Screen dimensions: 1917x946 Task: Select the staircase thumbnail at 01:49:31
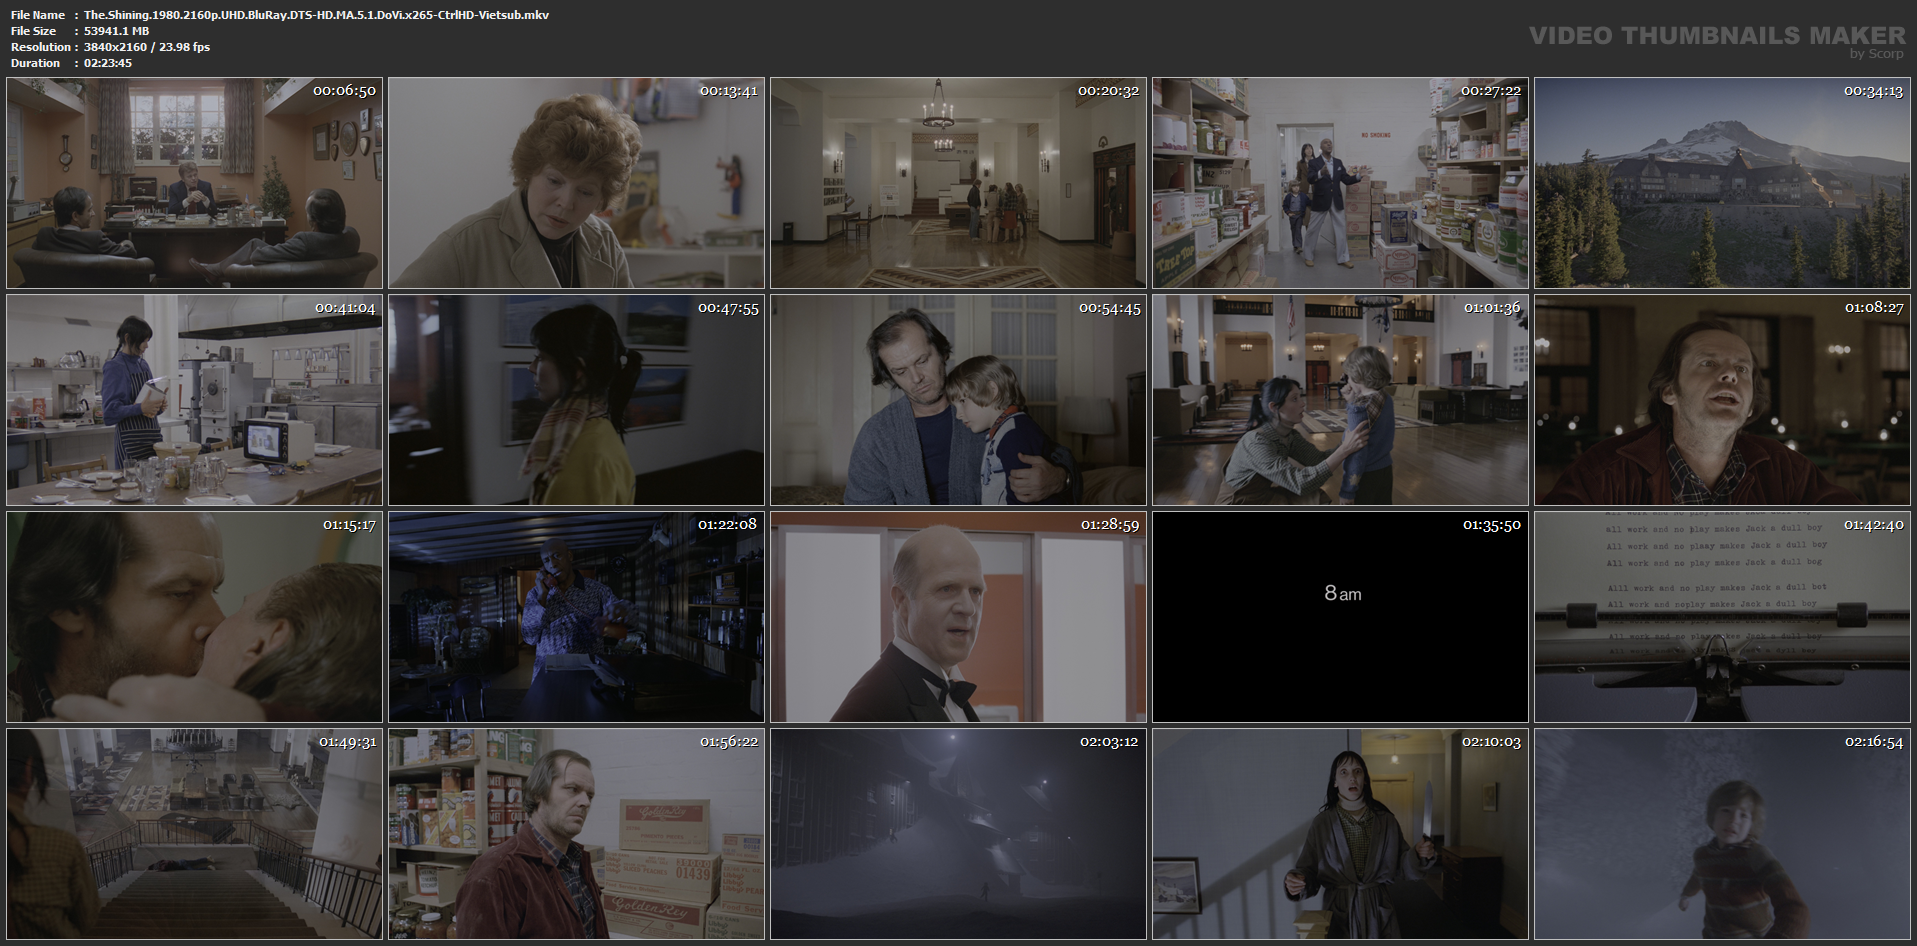click(194, 834)
